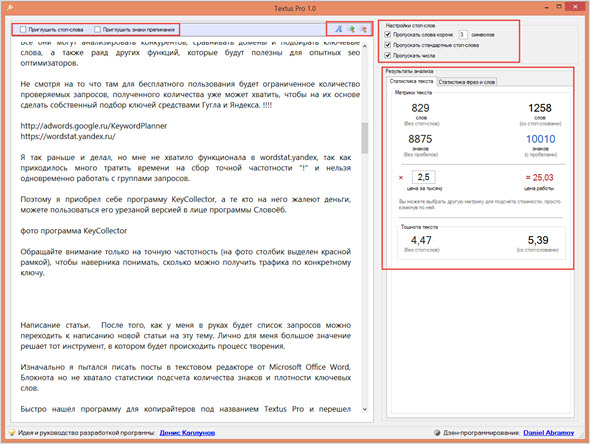
Task: Click the text editor scrollbar thumb
Action: coord(365,138)
